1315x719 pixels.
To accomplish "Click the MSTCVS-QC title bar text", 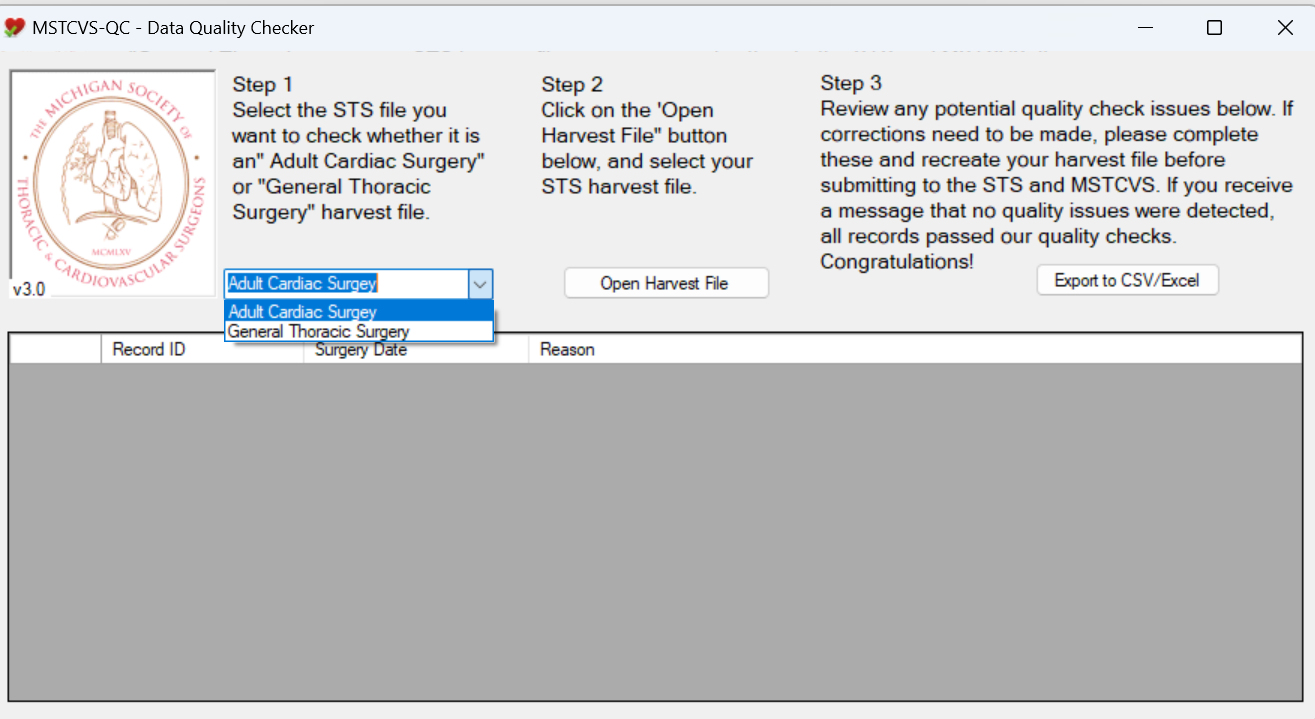I will coord(173,28).
